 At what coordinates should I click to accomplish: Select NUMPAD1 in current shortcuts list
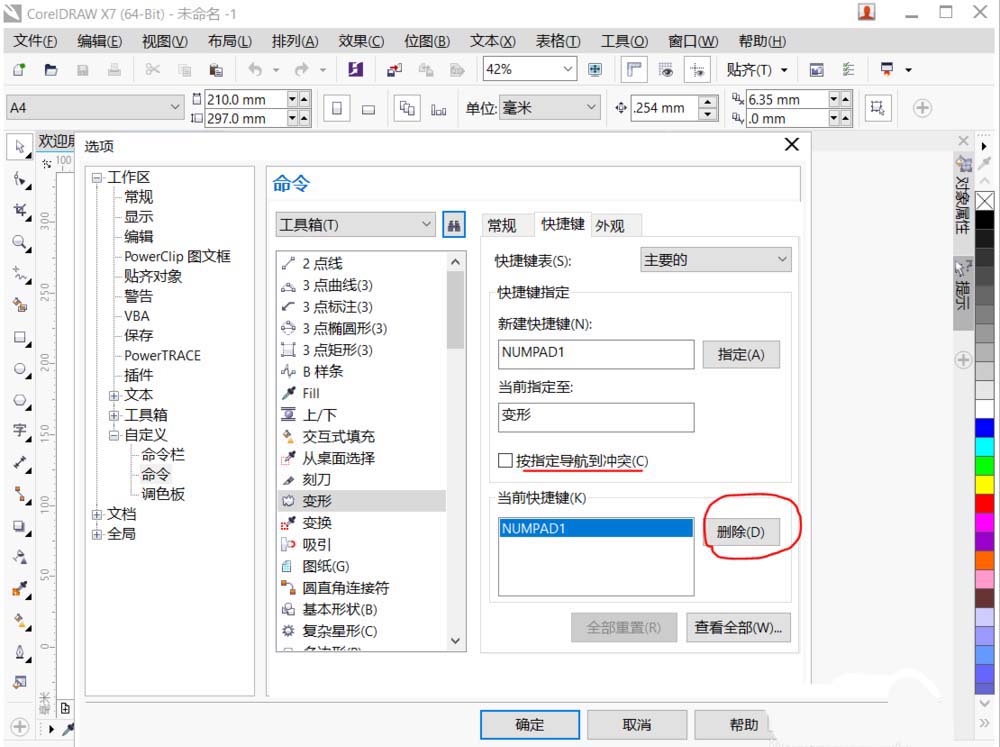point(596,528)
